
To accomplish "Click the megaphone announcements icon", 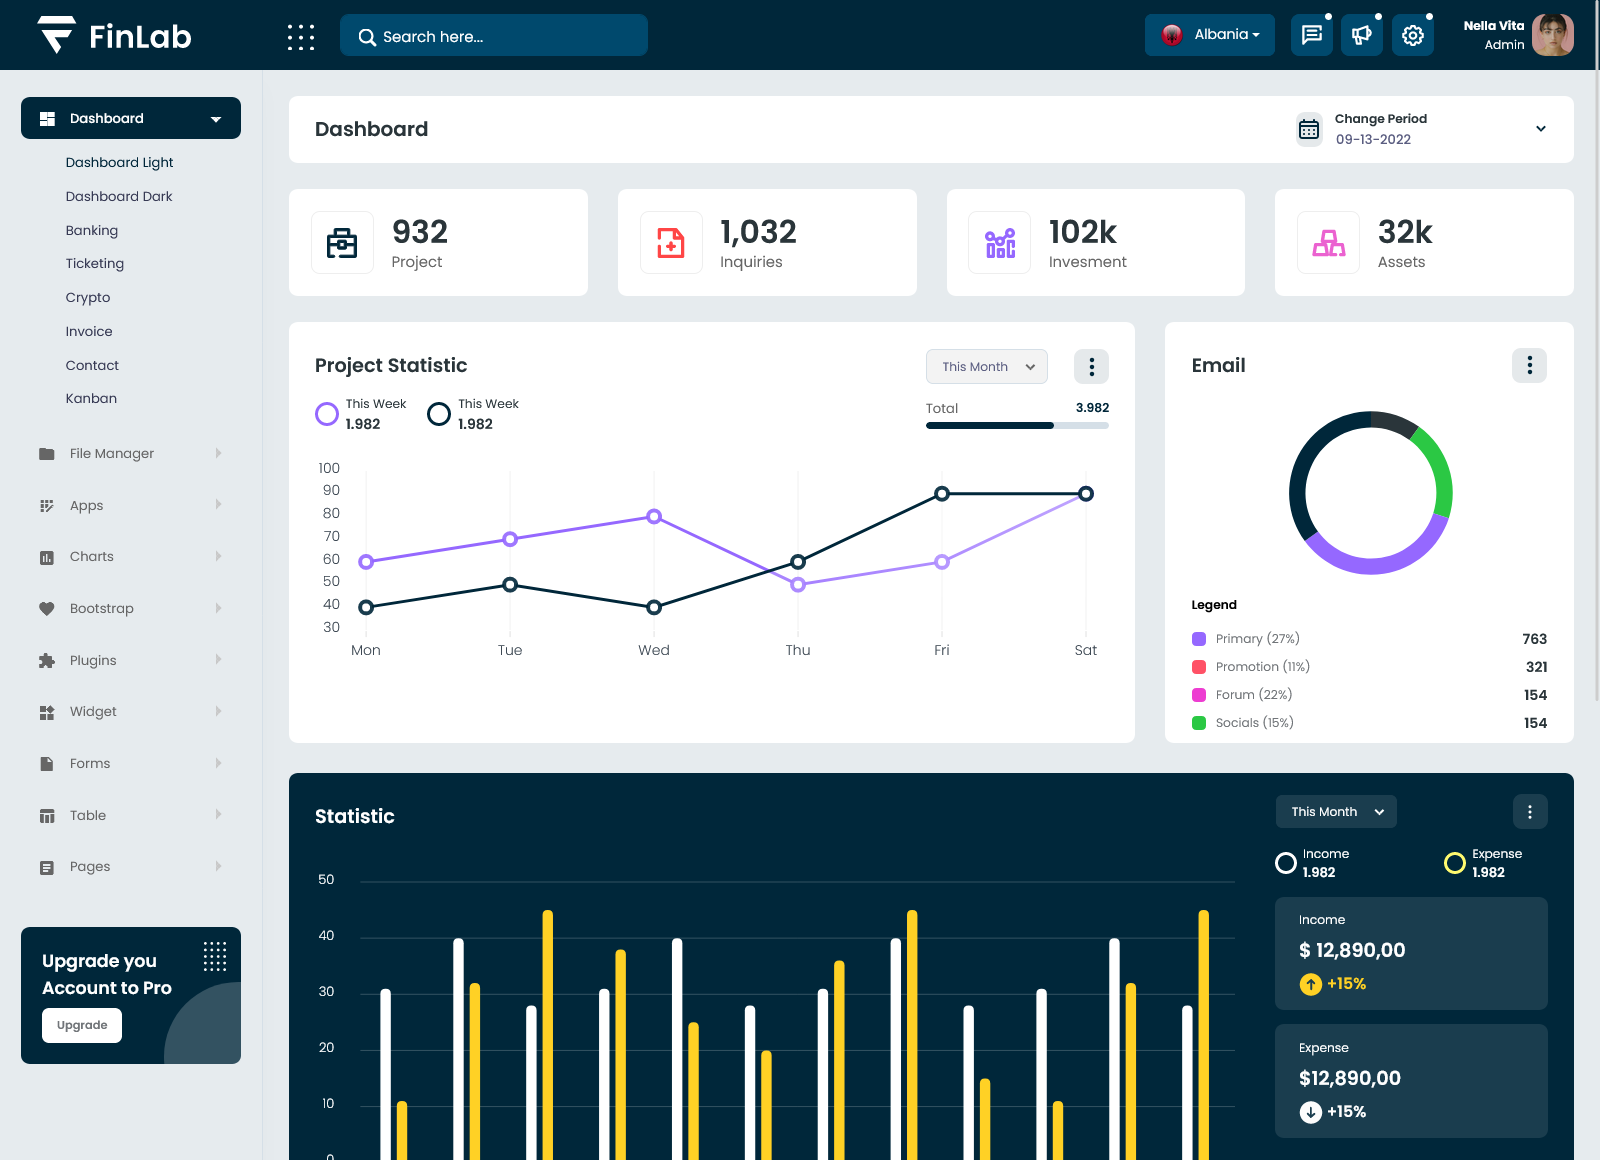I will [x=1361, y=36].
